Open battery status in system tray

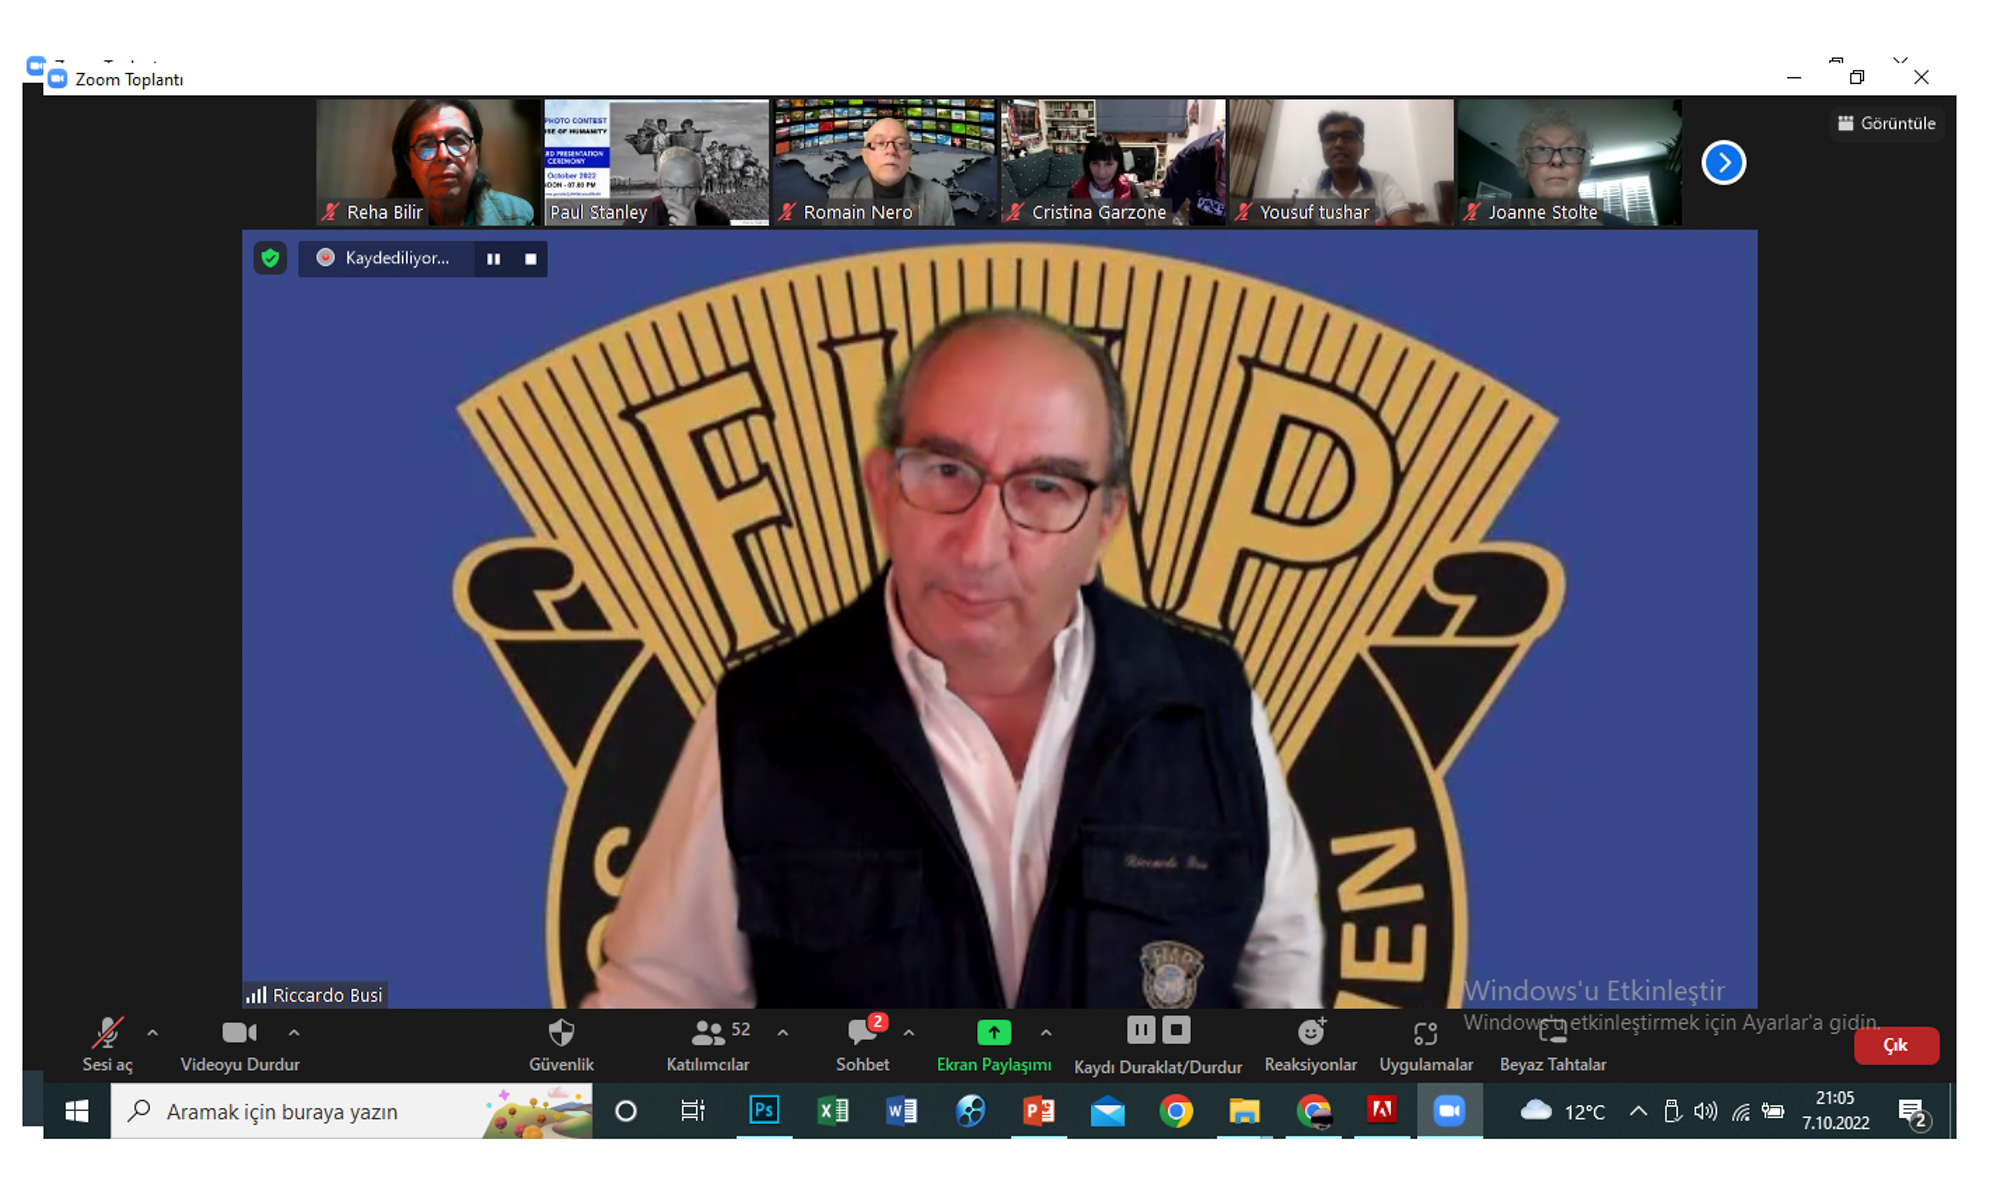pos(1773,1111)
